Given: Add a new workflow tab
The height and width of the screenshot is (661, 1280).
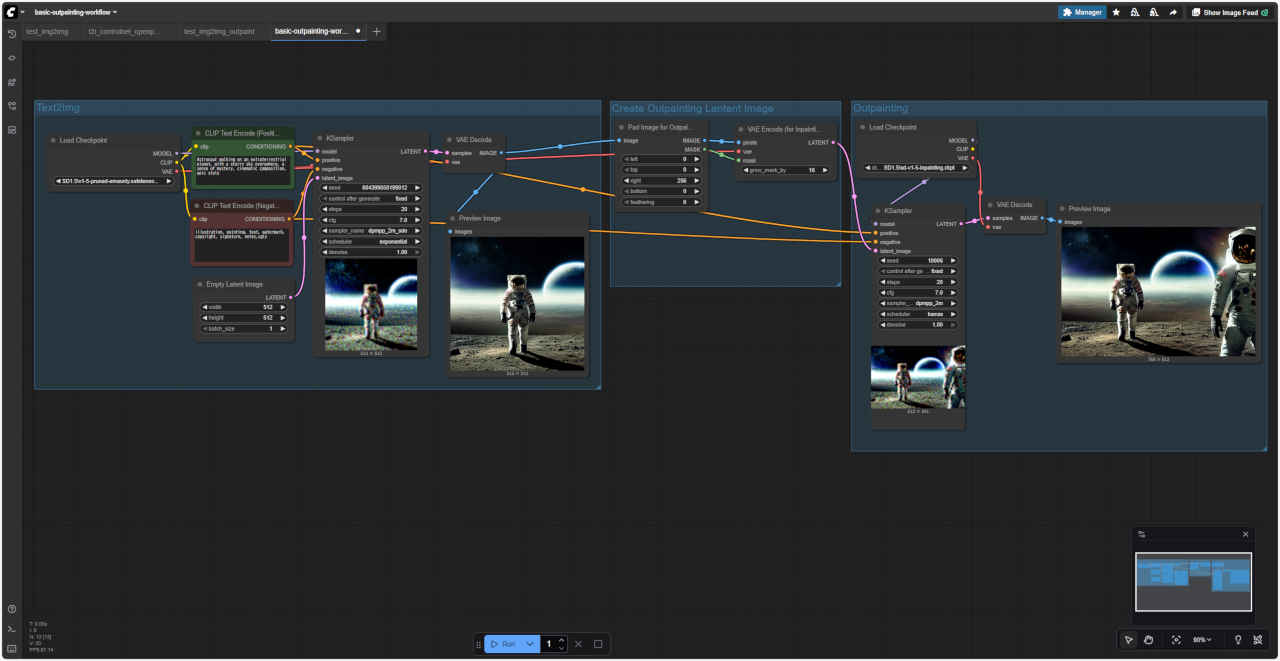Looking at the screenshot, I should click(x=377, y=31).
